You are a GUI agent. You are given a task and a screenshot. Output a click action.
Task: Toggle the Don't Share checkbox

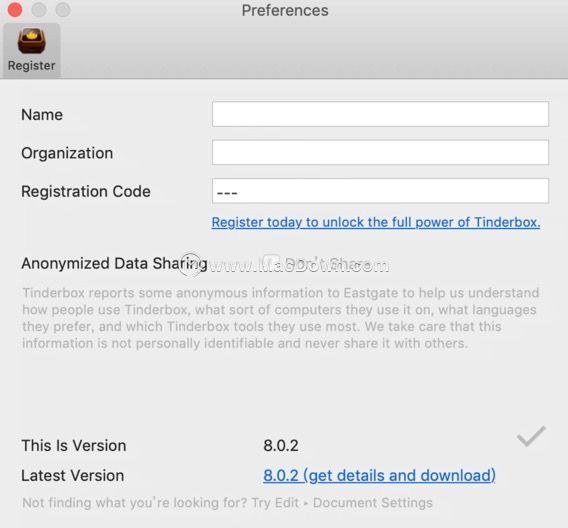point(271,263)
